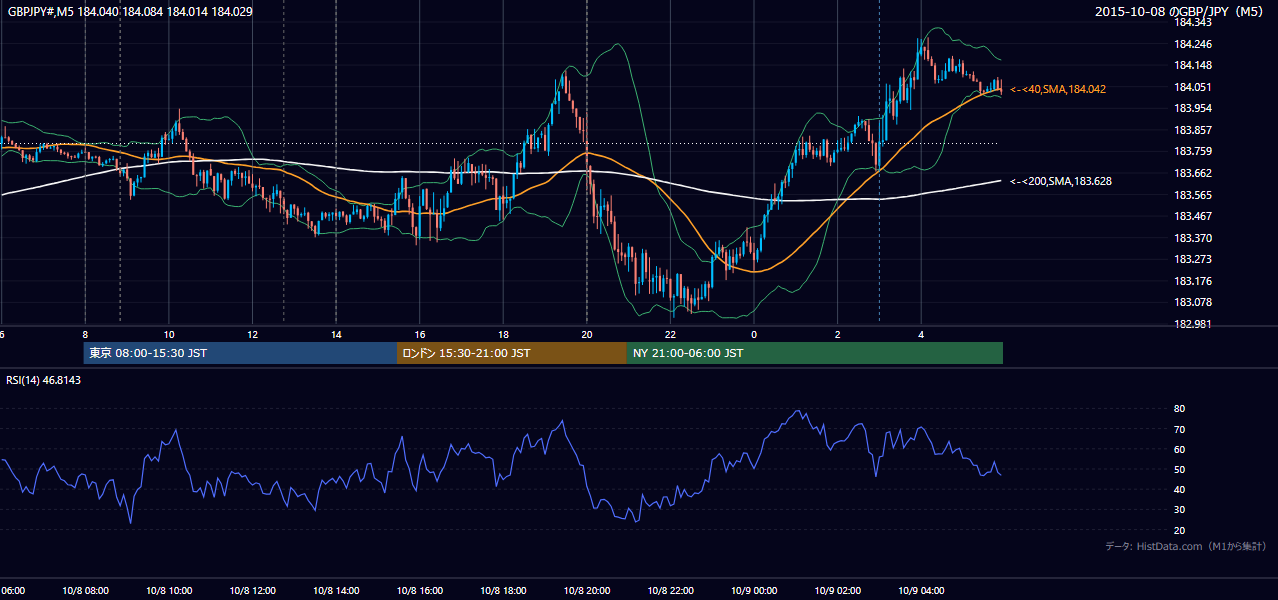Click the 10/8 16:00 bottom time label
The width and height of the screenshot is (1278, 600).
[x=420, y=591]
